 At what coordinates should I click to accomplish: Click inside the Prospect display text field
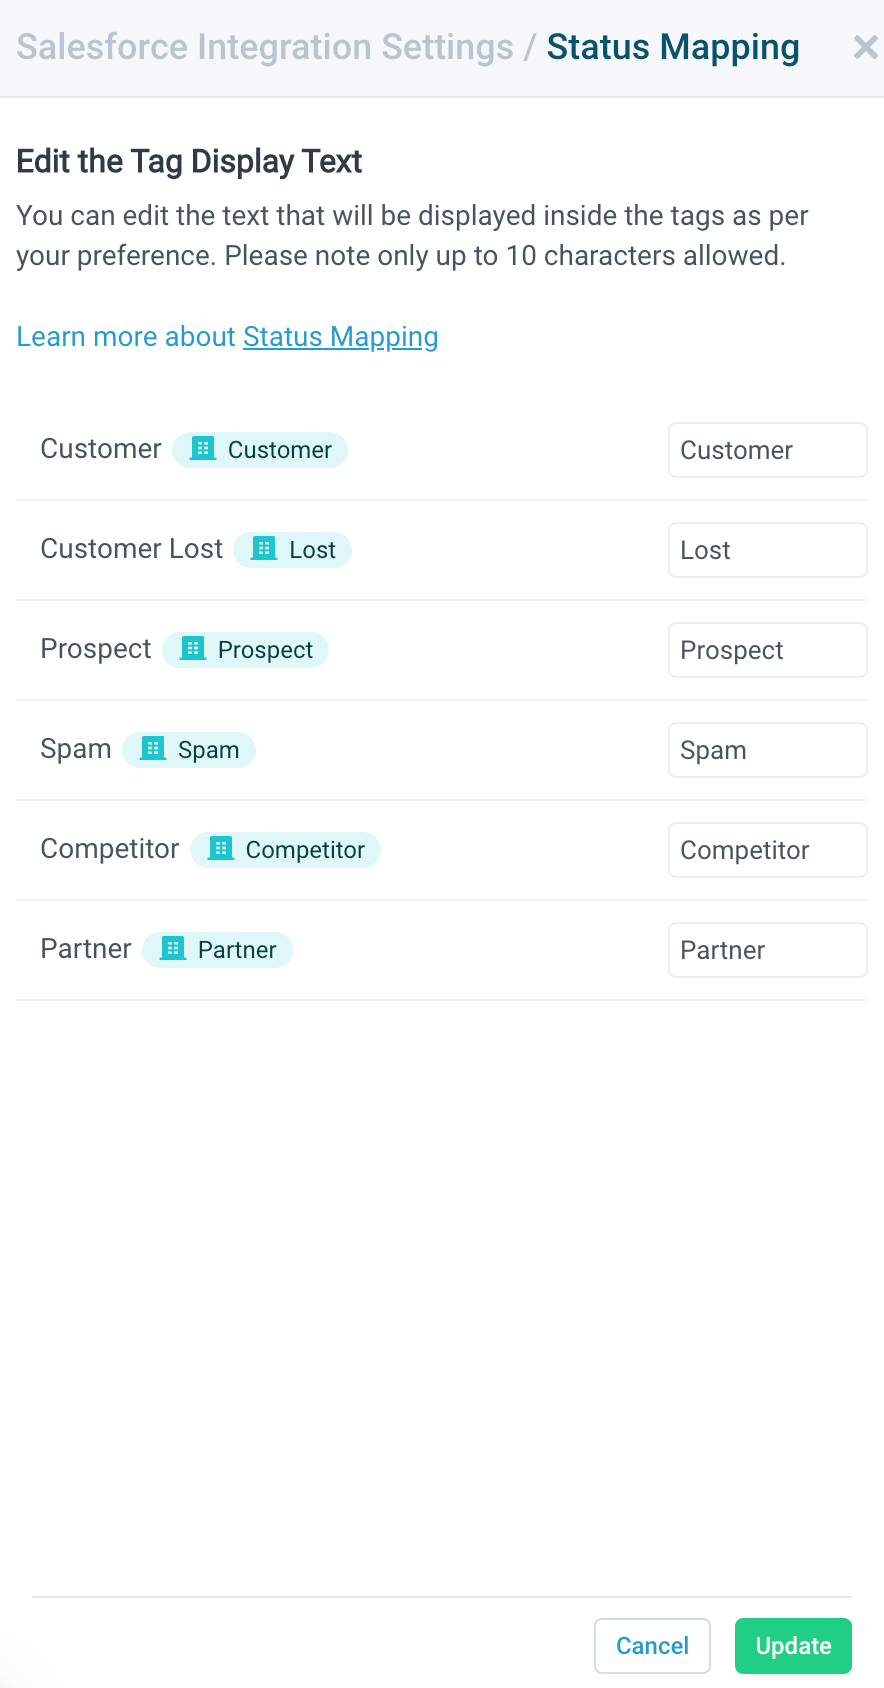[767, 650]
